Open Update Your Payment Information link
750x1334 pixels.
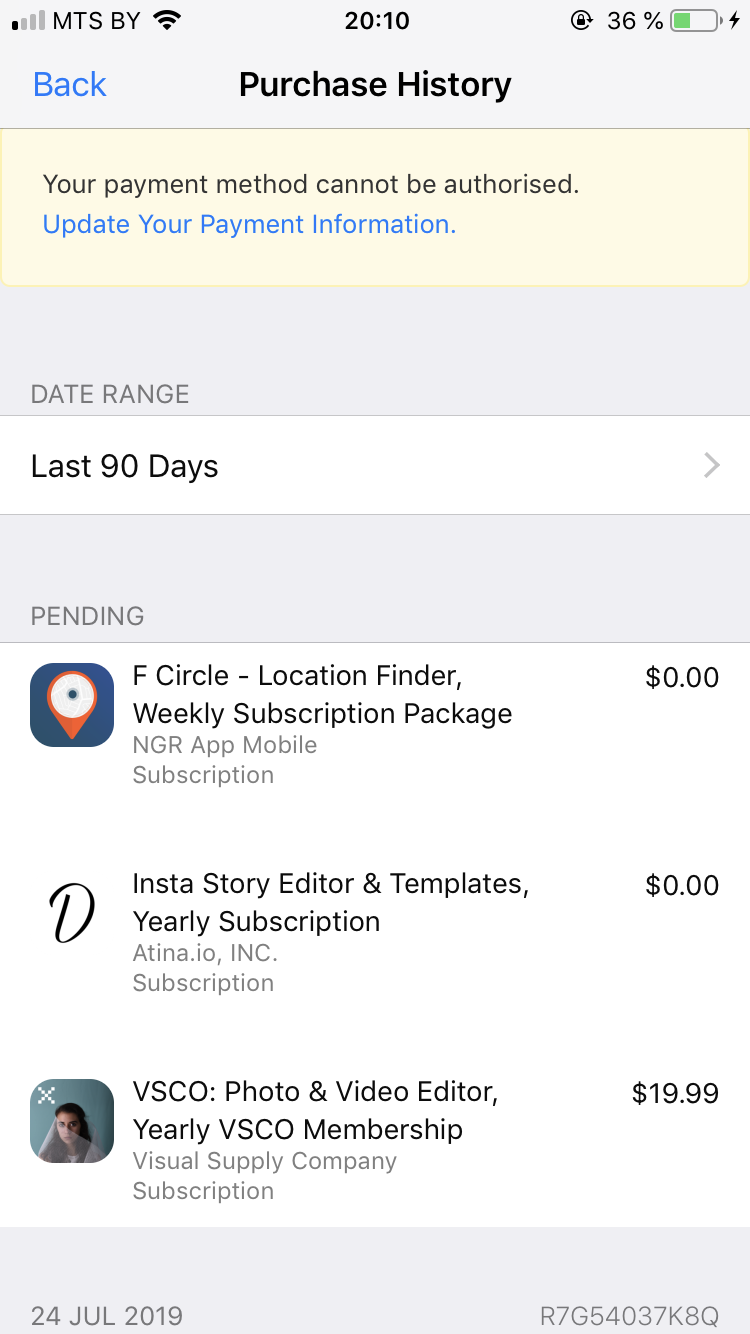(x=249, y=224)
